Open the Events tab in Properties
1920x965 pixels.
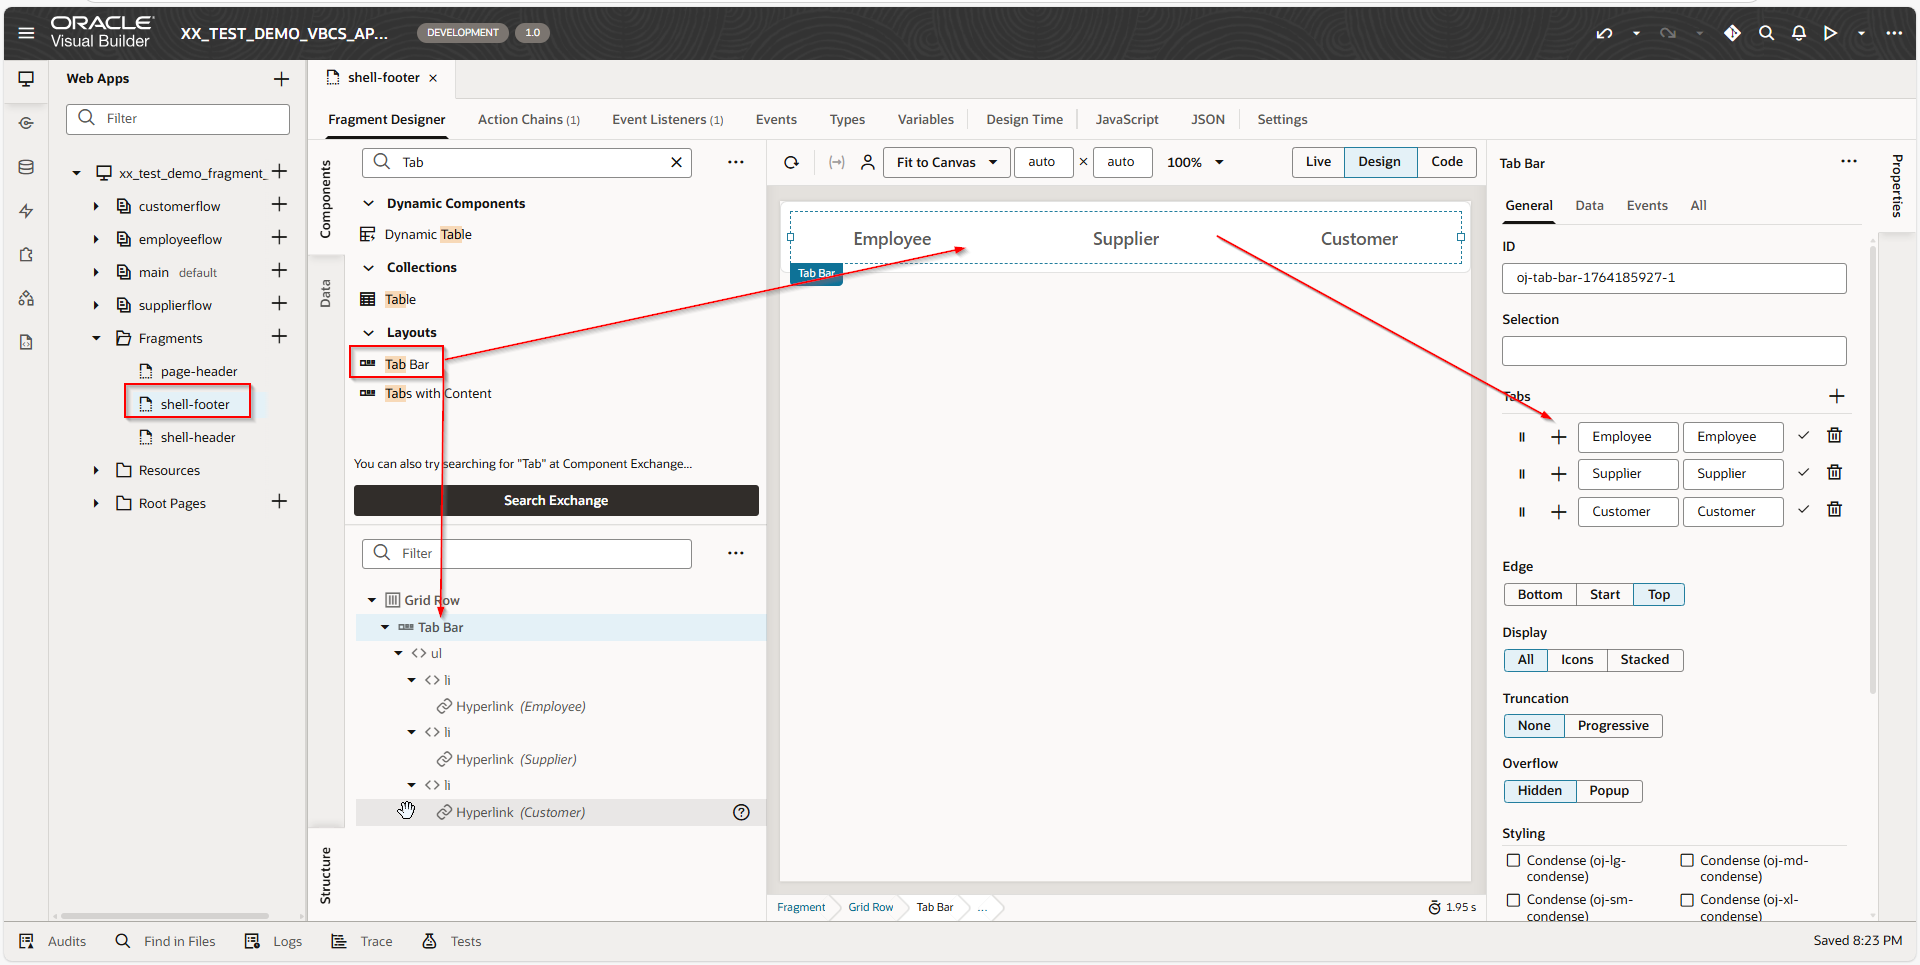pos(1646,205)
